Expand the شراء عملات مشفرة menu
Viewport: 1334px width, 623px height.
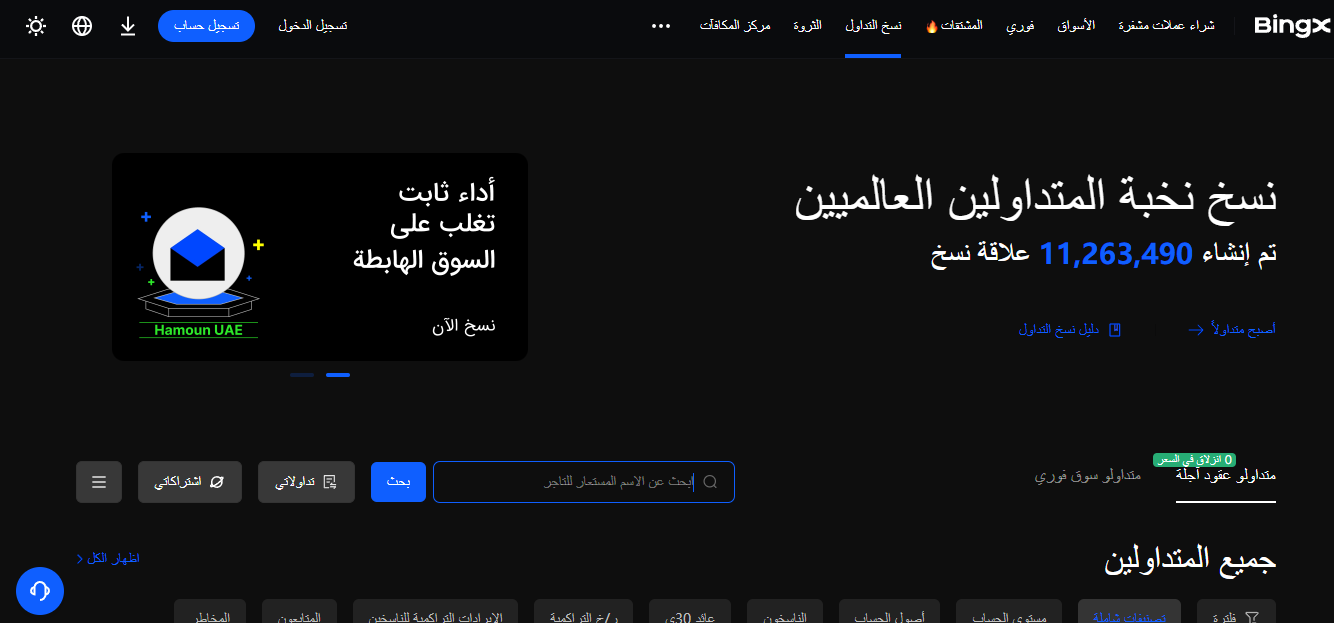pos(1166,26)
